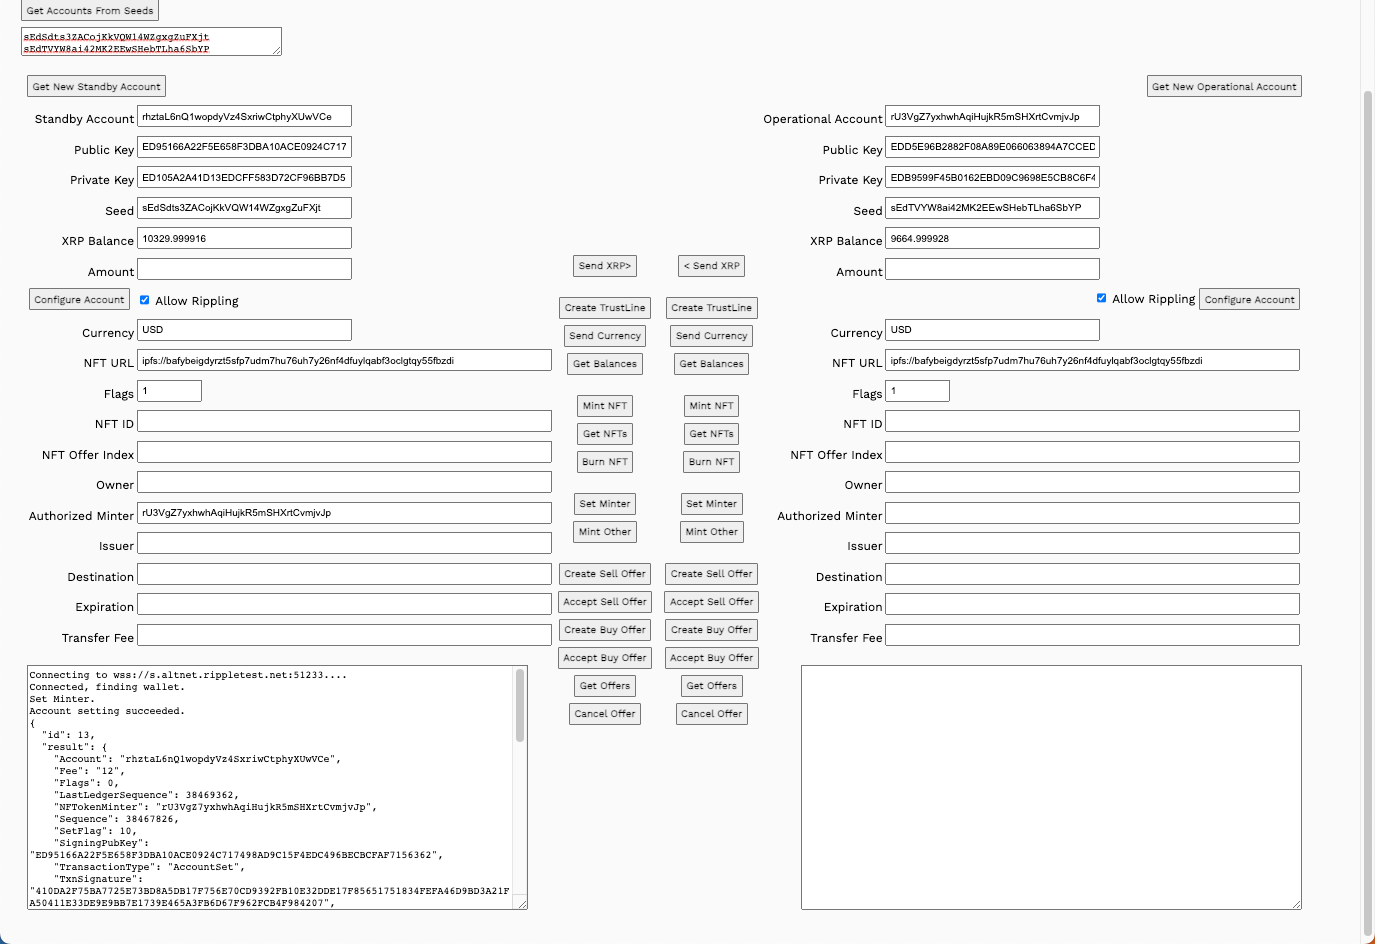Click the empty operational results text area
This screenshot has width=1375, height=944.
pos(1050,787)
